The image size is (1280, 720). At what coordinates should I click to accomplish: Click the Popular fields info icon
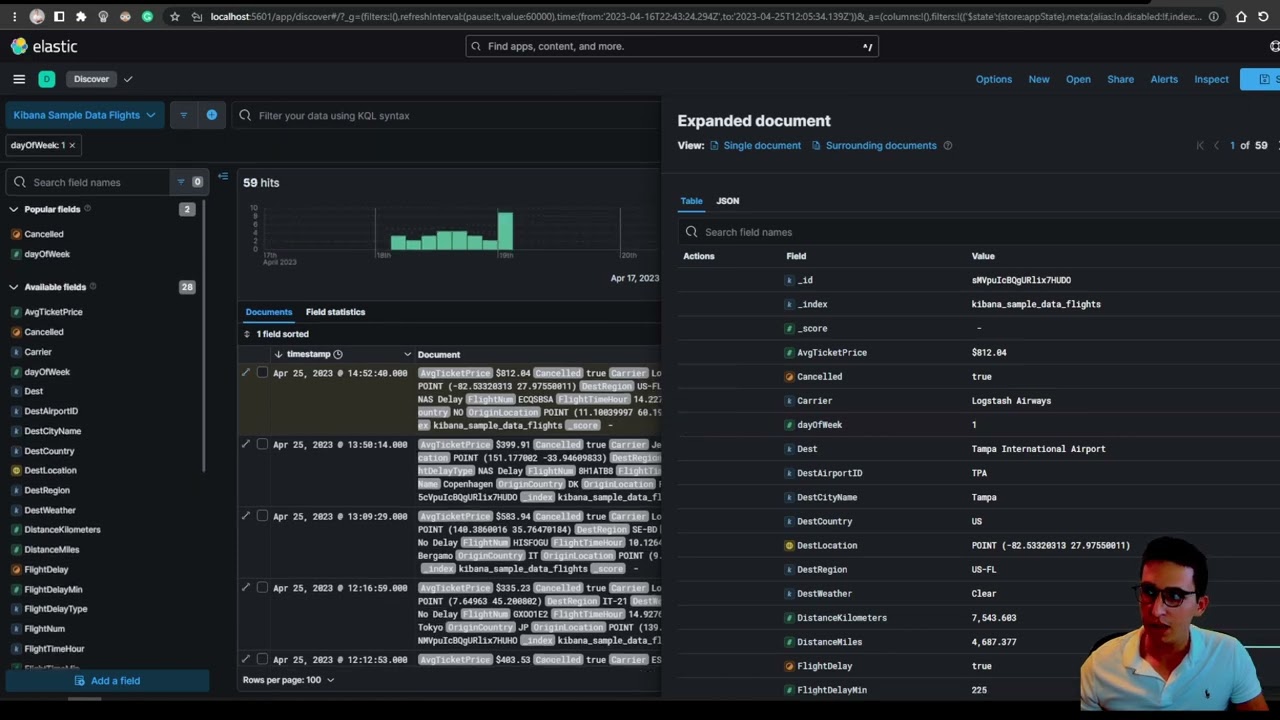click(x=88, y=209)
